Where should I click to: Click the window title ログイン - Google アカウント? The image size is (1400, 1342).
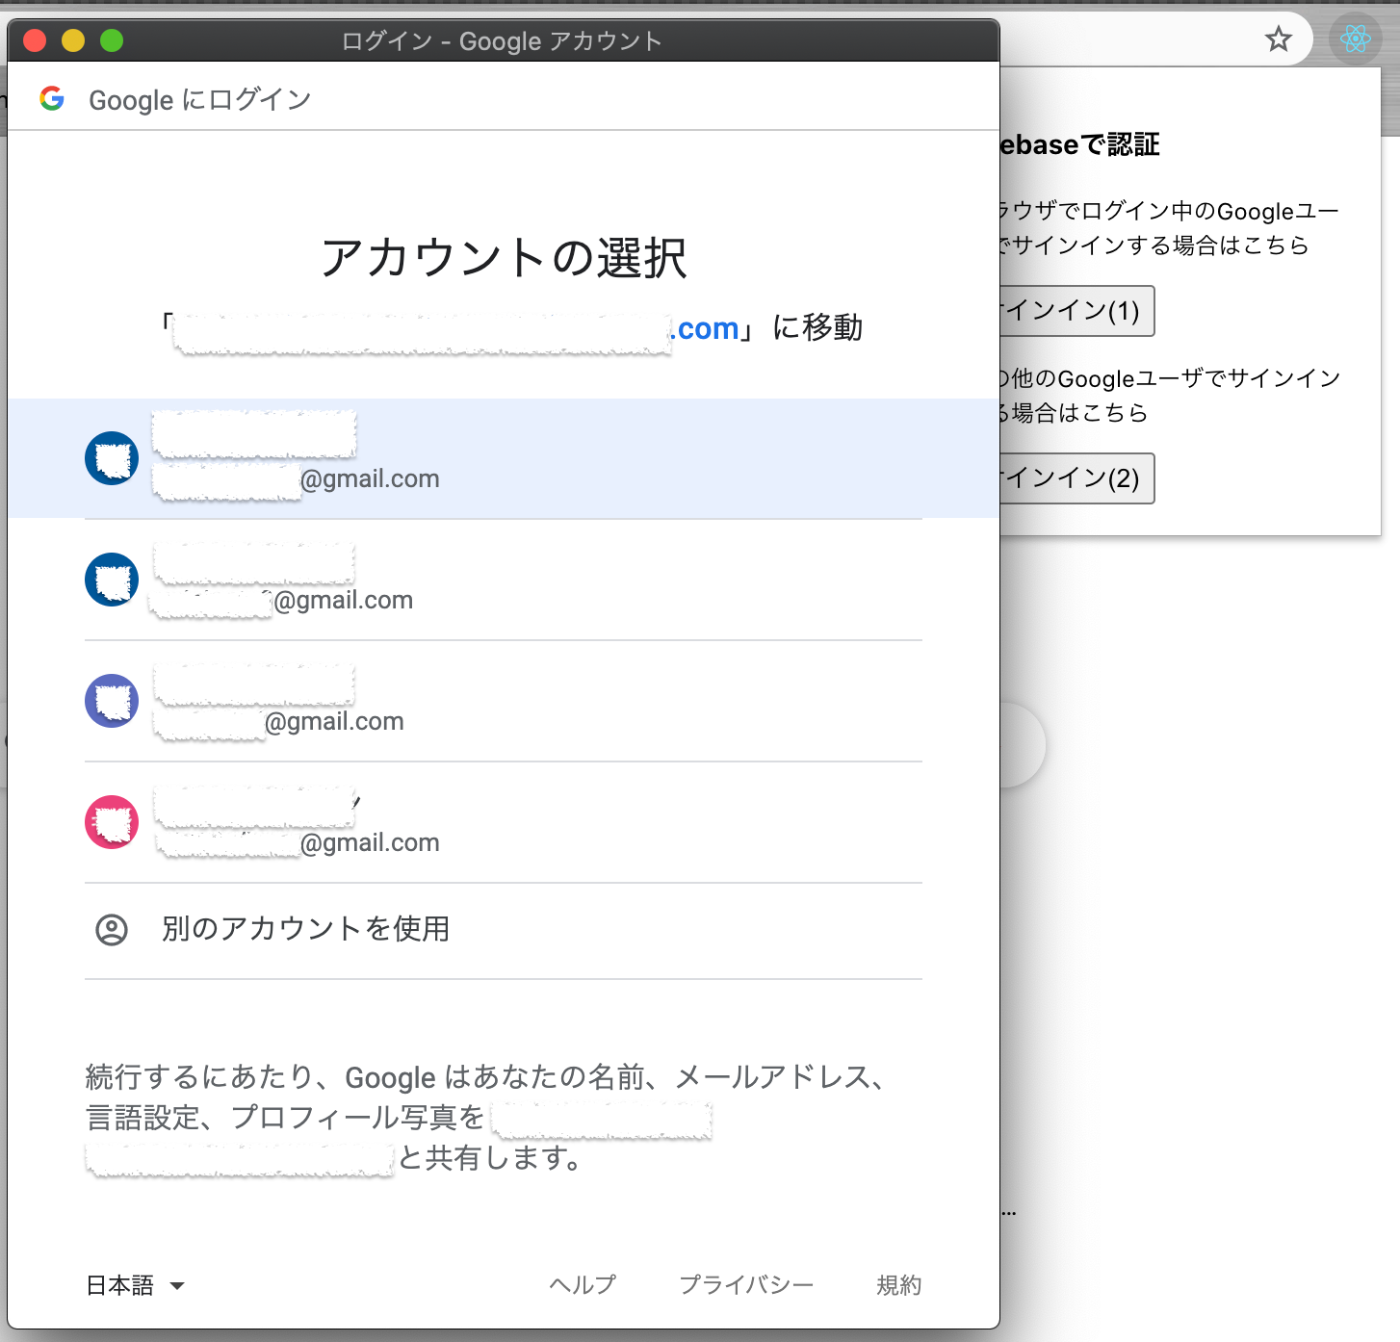502,41
